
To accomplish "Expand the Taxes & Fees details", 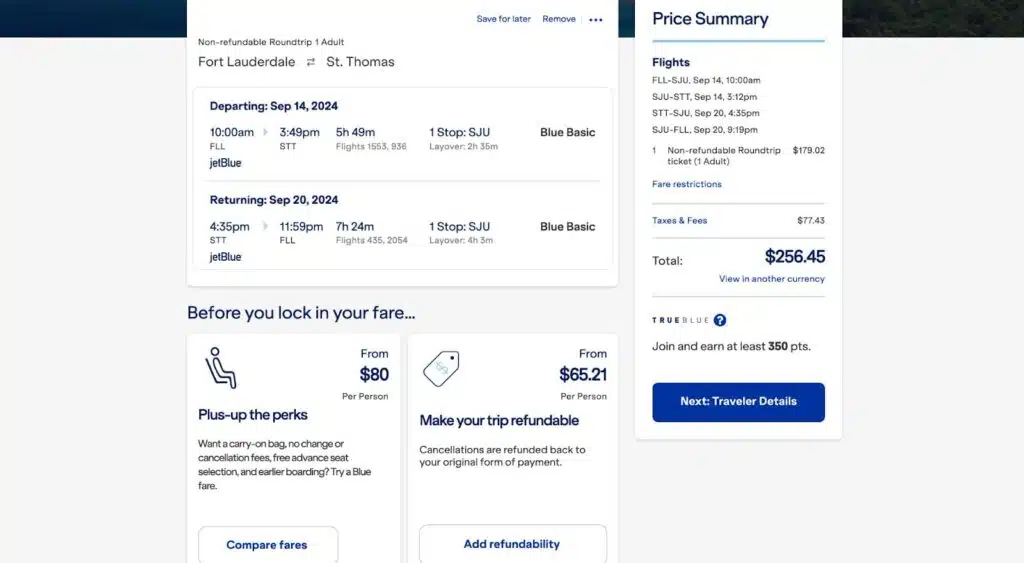I will (679, 220).
